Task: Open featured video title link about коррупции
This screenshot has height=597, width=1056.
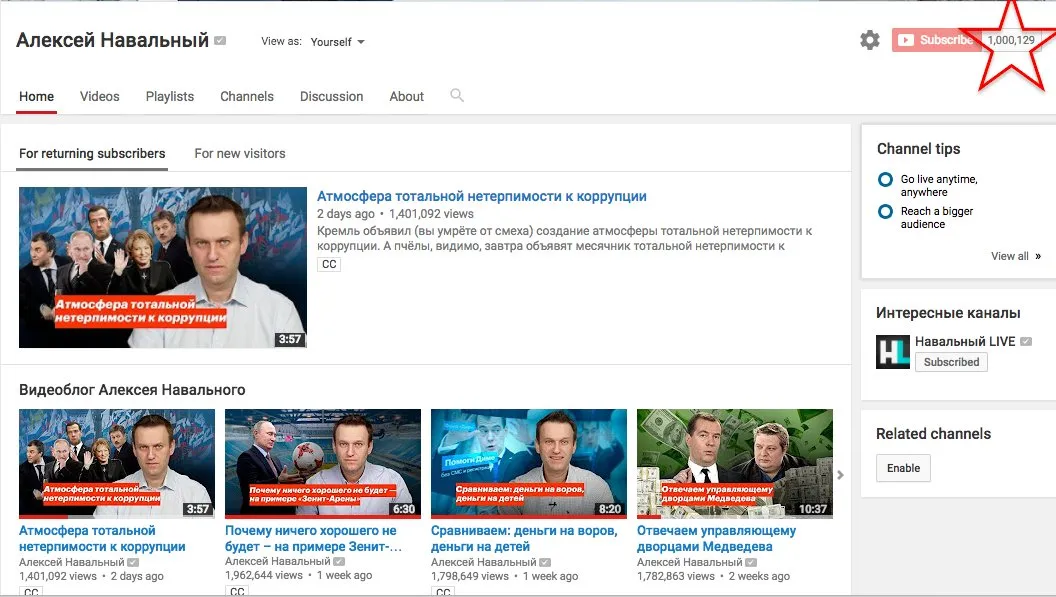Action: click(x=482, y=196)
